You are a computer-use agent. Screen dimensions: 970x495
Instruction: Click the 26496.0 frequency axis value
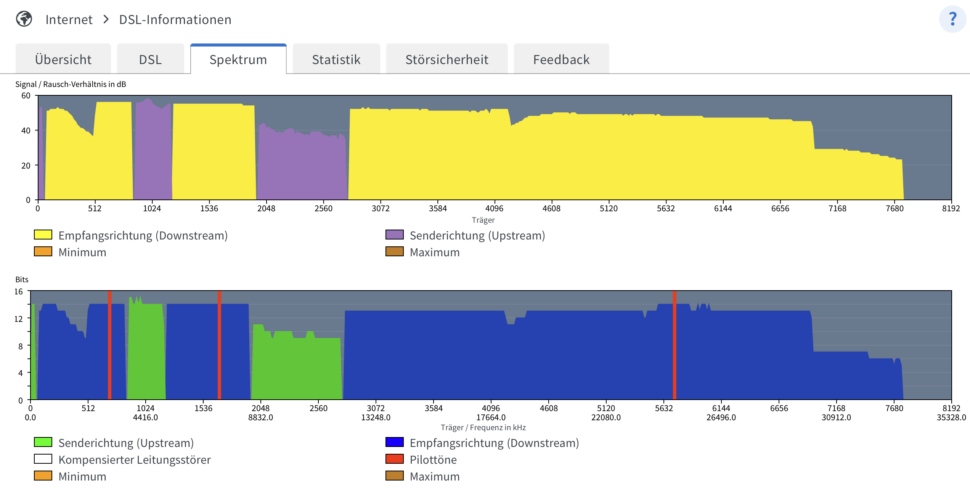721,418
